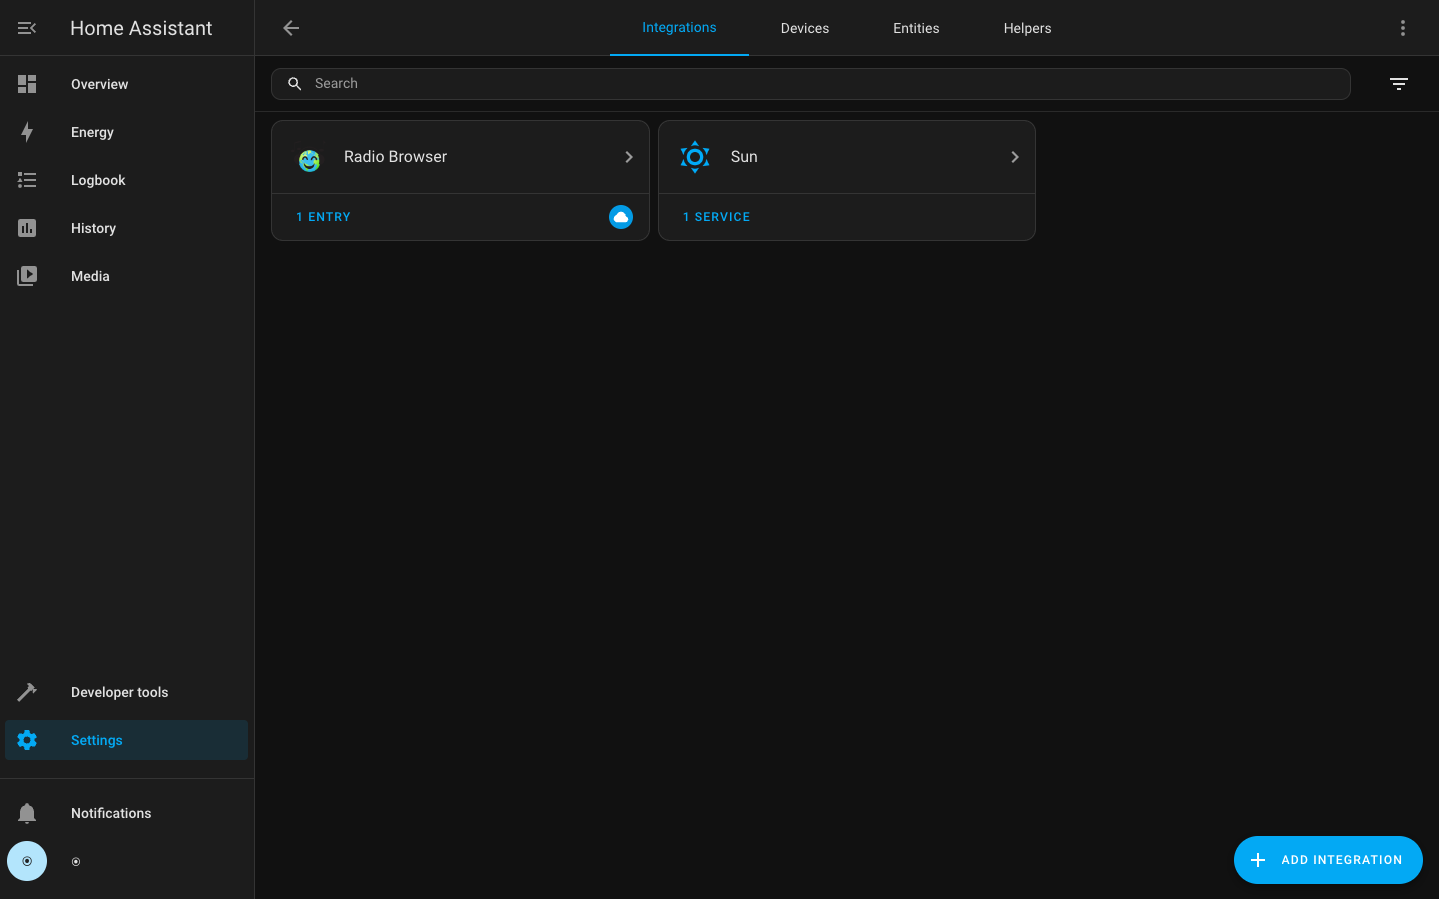Image resolution: width=1439 pixels, height=899 pixels.
Task: Open the three-dot overflow menu
Action: click(x=1402, y=28)
